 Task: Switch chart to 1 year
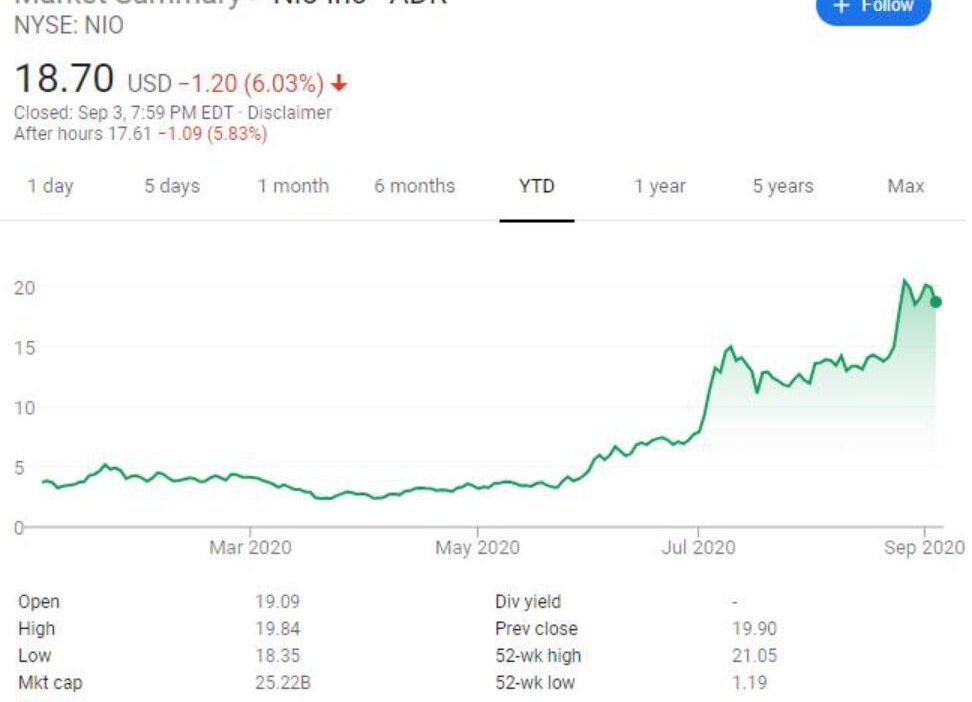coord(660,186)
